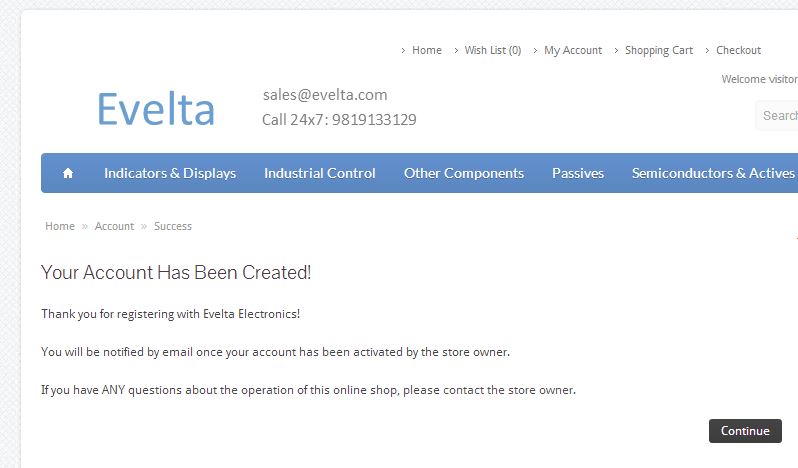The width and height of the screenshot is (798, 468).
Task: Click the Your Account Has Been Created! heading
Action: (176, 272)
